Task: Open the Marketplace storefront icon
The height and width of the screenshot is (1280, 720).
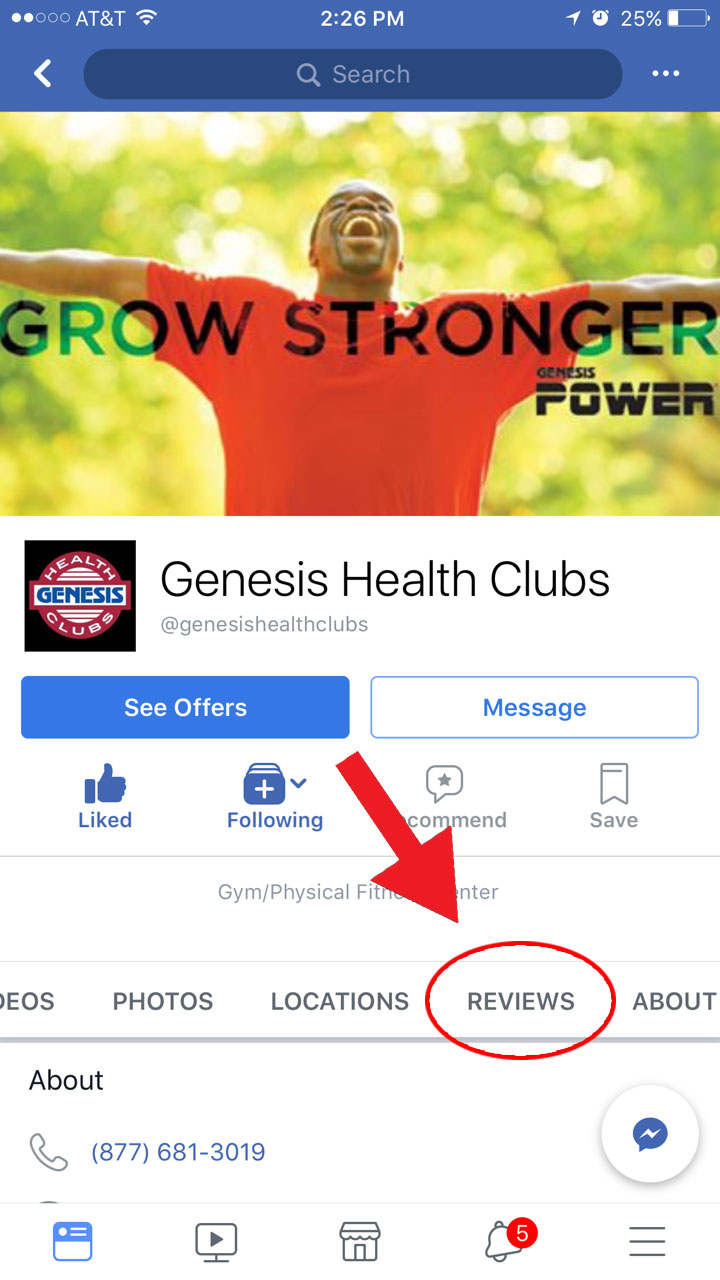Action: pos(360,1241)
